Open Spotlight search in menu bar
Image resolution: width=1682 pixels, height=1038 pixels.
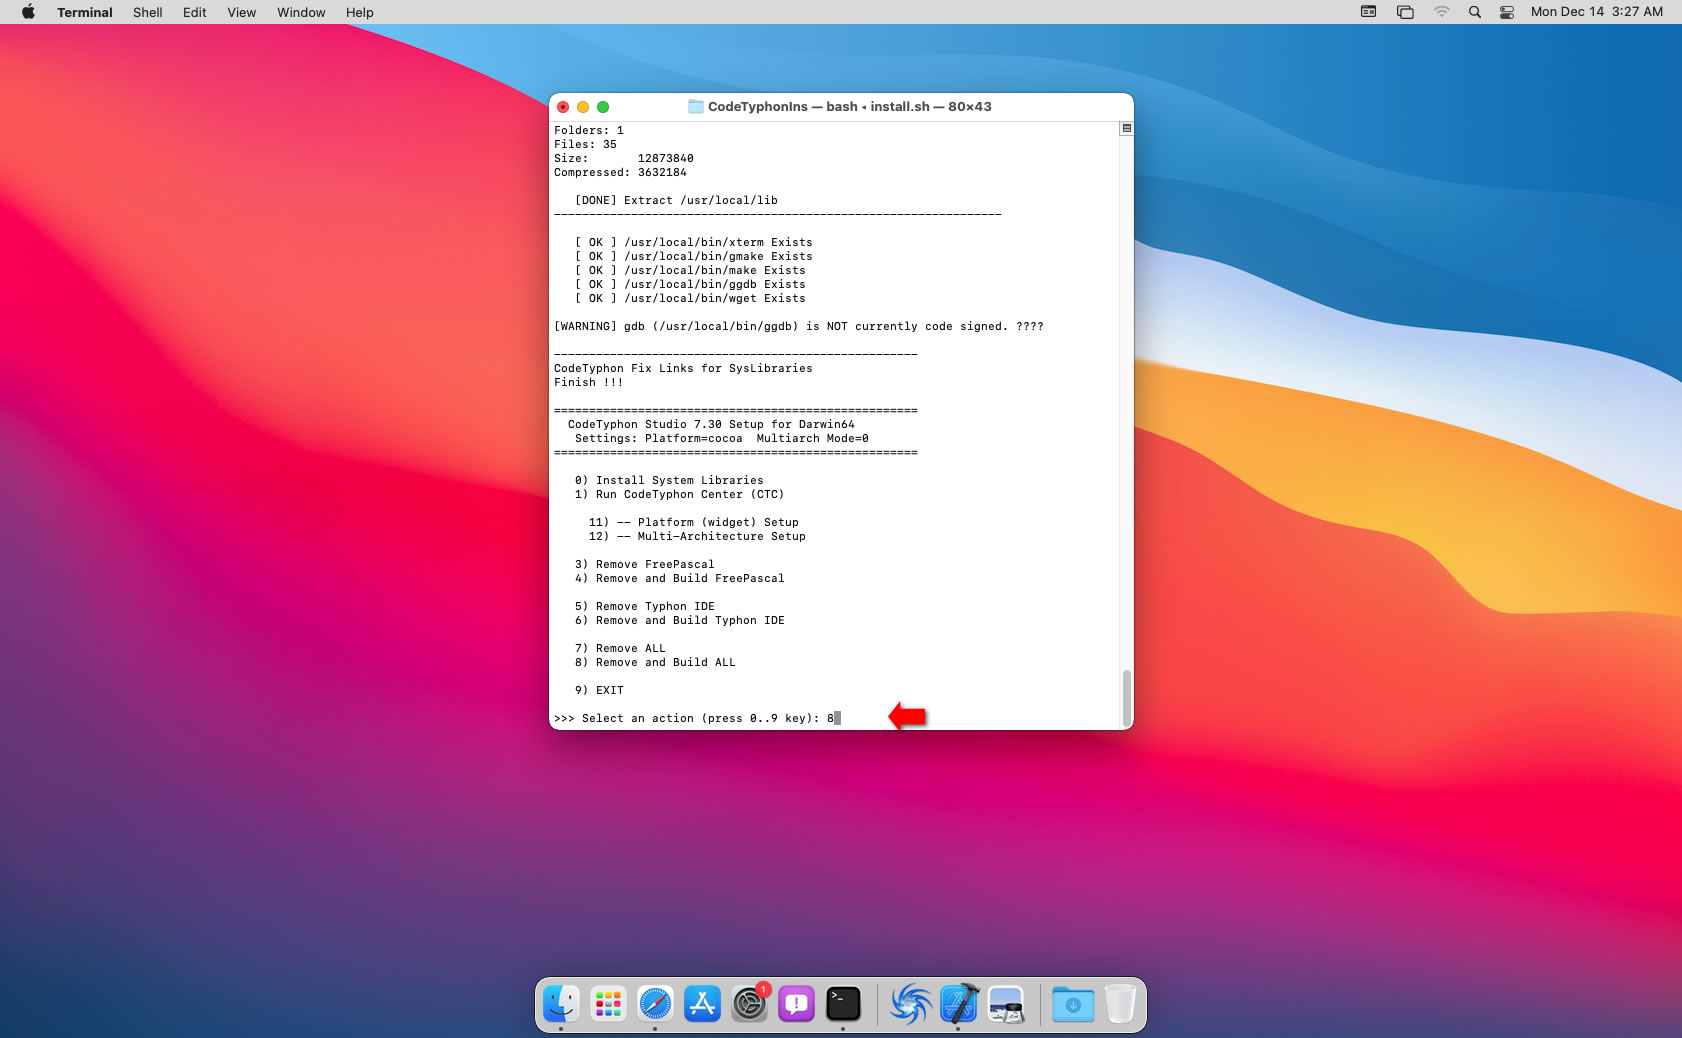(1474, 12)
